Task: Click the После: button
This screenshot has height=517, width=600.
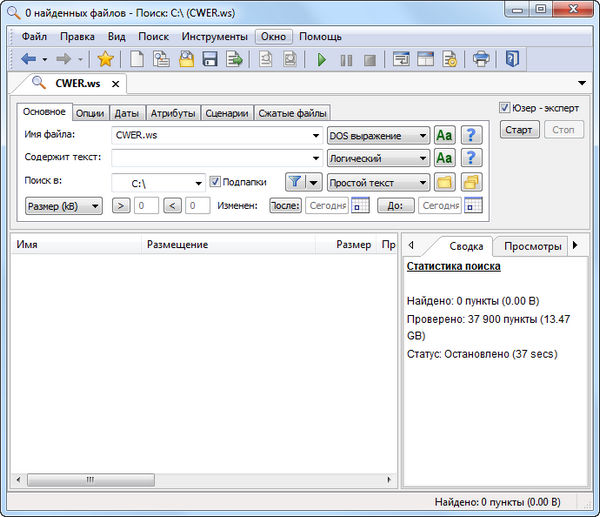Action: (x=285, y=205)
